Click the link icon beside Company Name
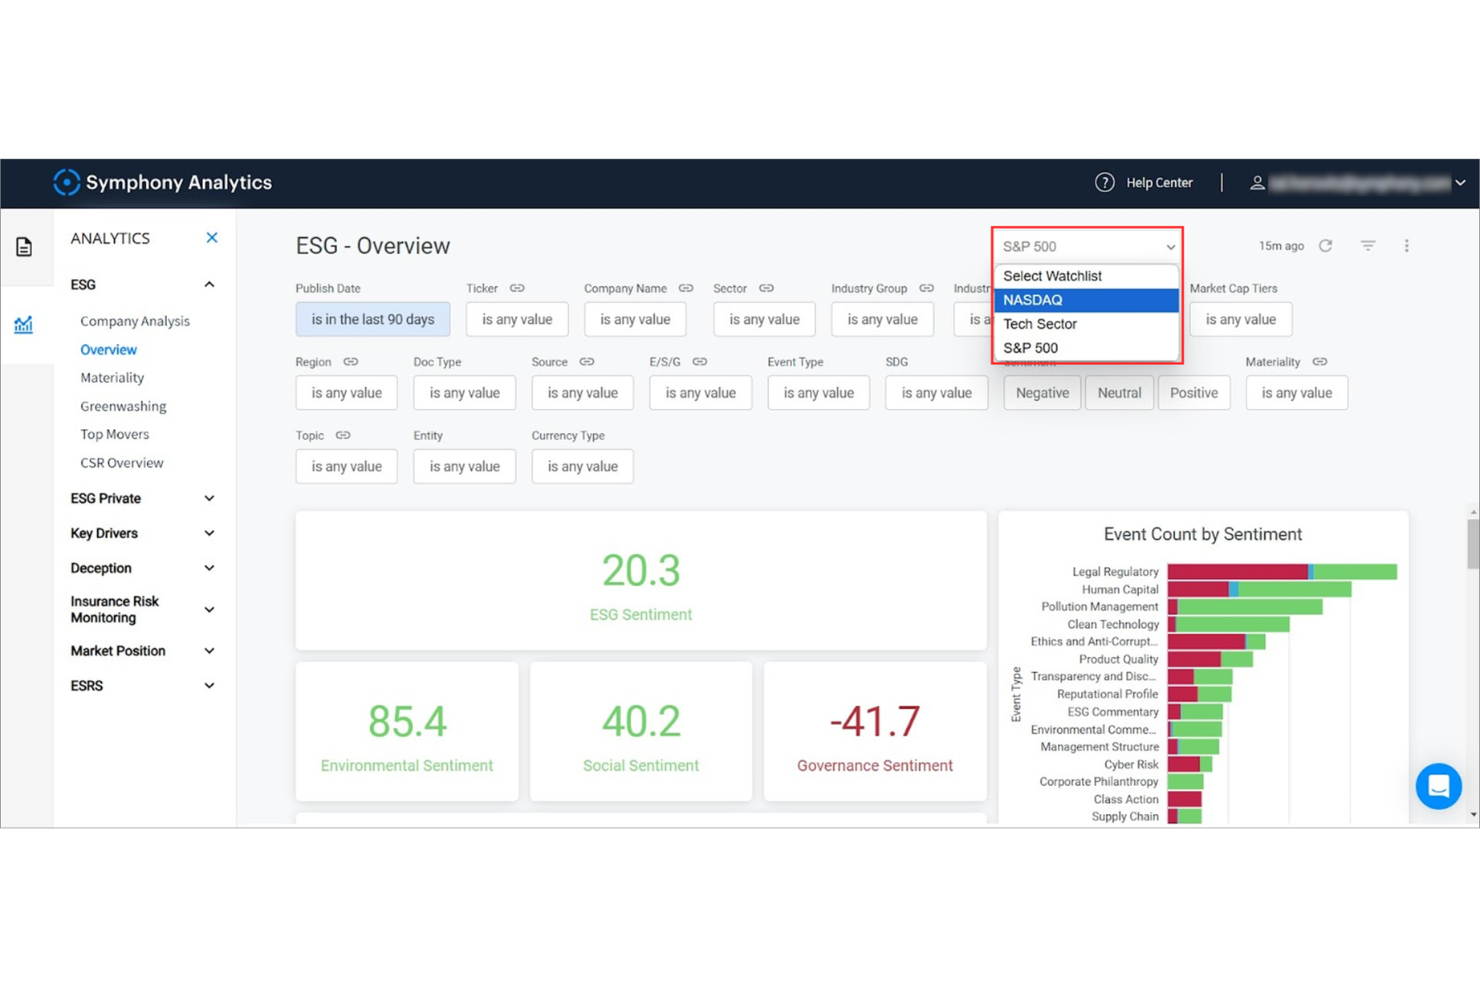Image resolution: width=1480 pixels, height=987 pixels. point(686,288)
